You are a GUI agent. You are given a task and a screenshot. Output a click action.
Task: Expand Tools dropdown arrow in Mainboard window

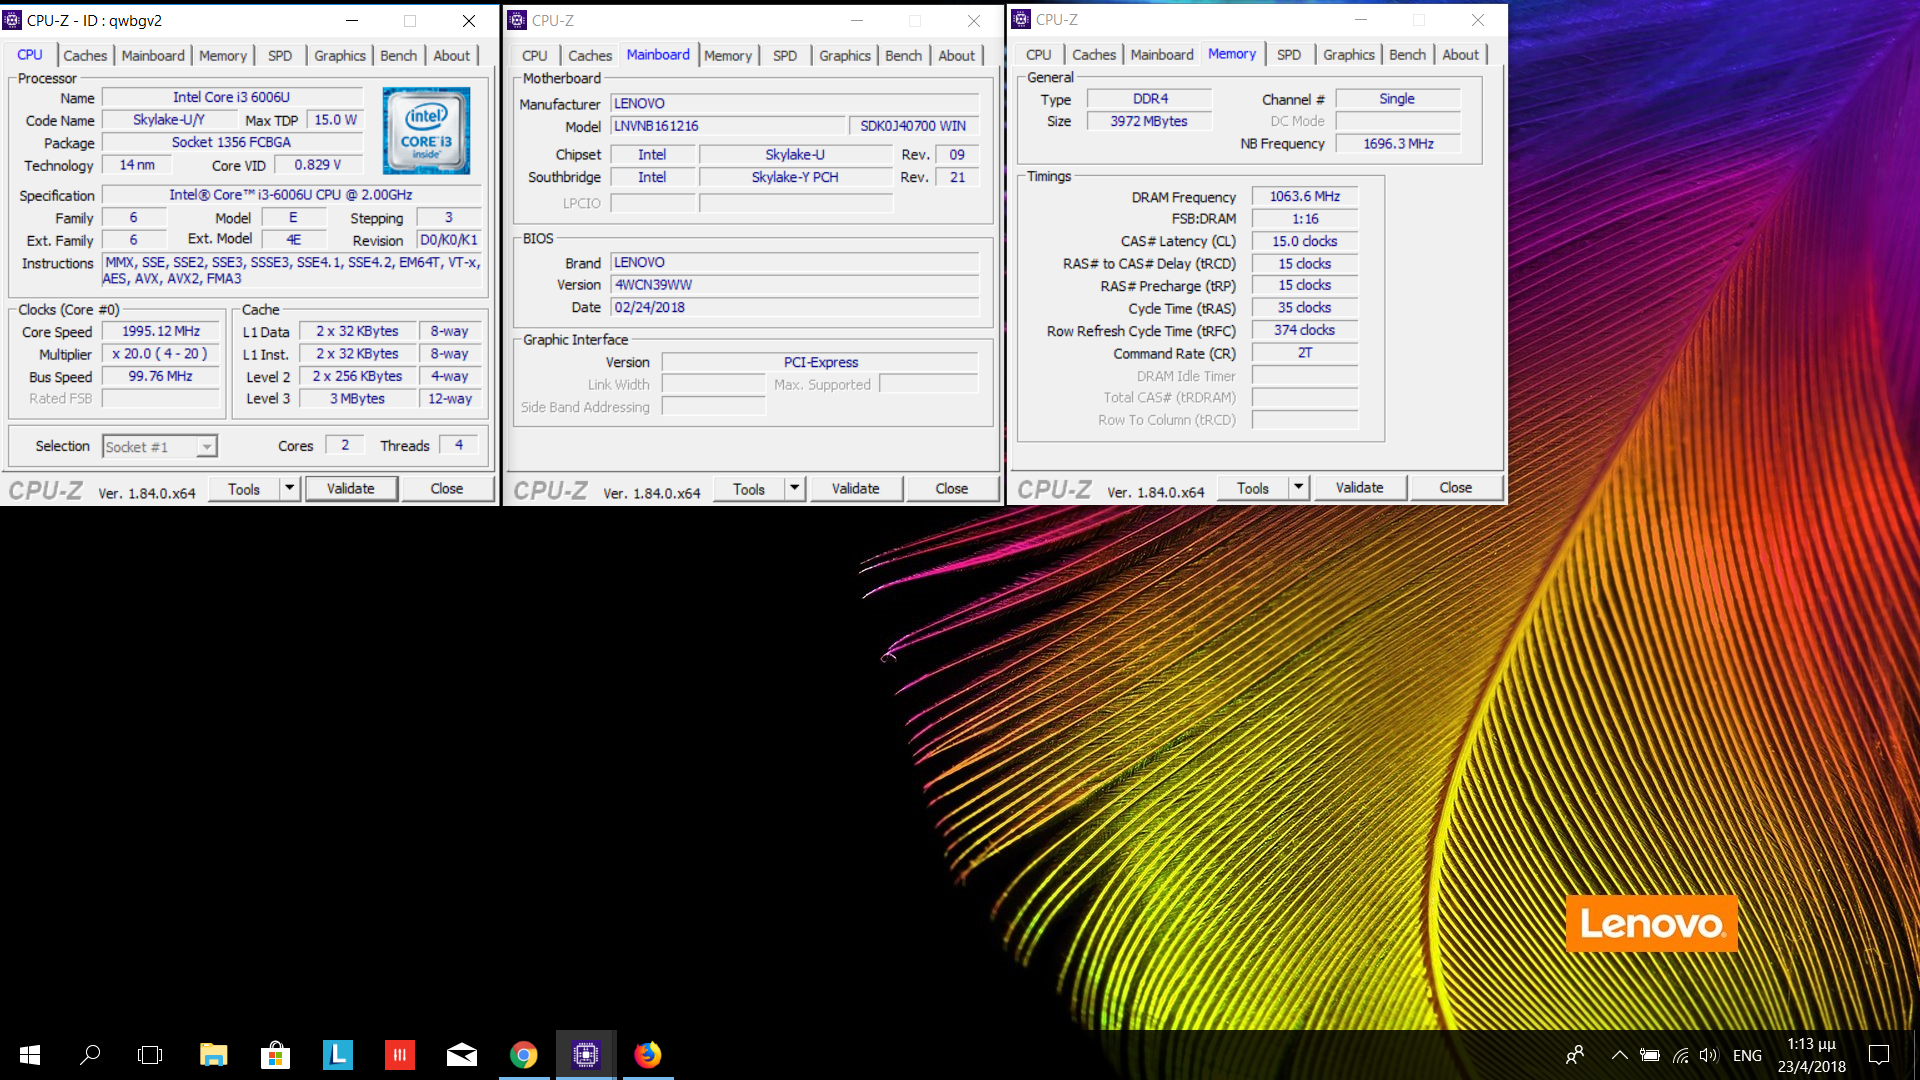pyautogui.click(x=794, y=488)
